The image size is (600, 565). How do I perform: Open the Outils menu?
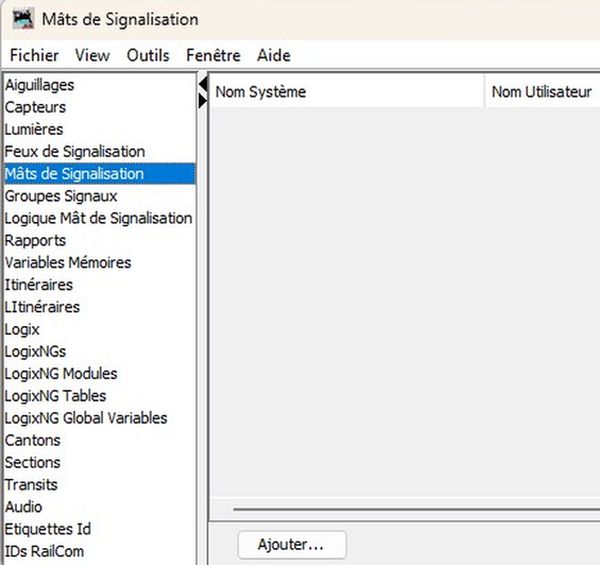[x=148, y=55]
